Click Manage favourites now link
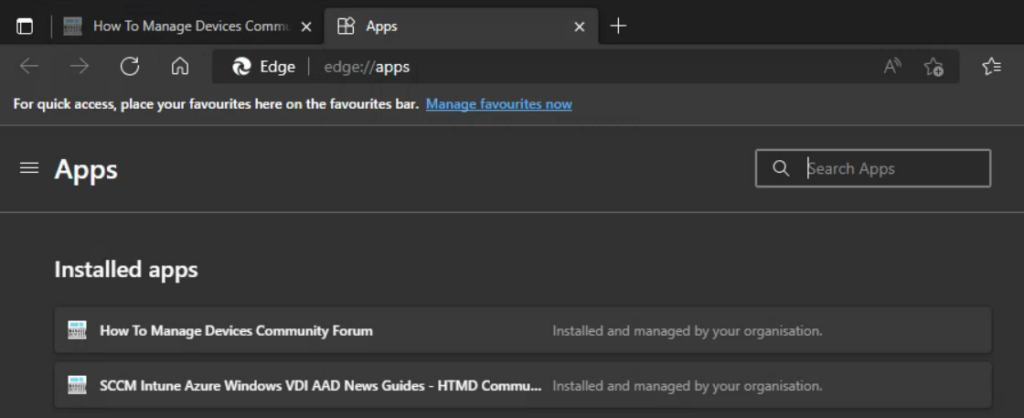This screenshot has width=1024, height=418. coord(499,104)
